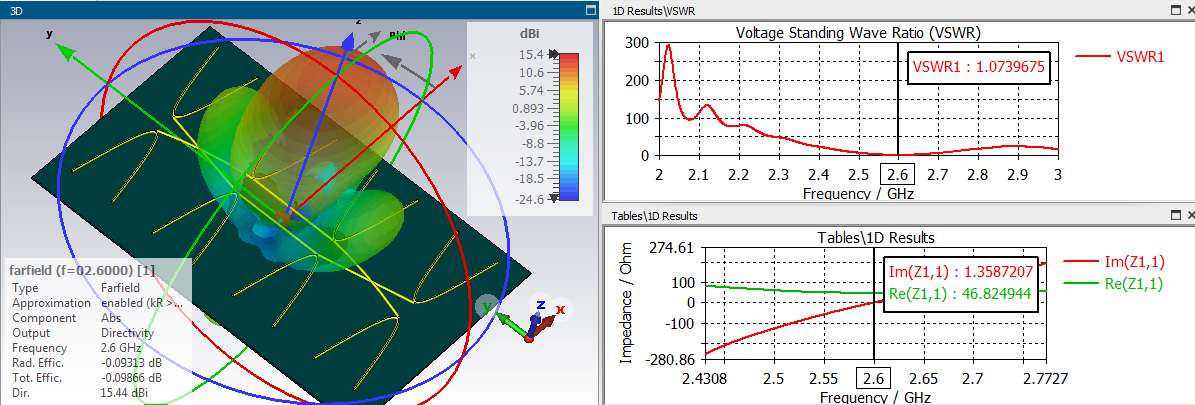Click the dBi color ramp bar
Image resolution: width=1195 pixels, height=405 pixels.
(569, 126)
